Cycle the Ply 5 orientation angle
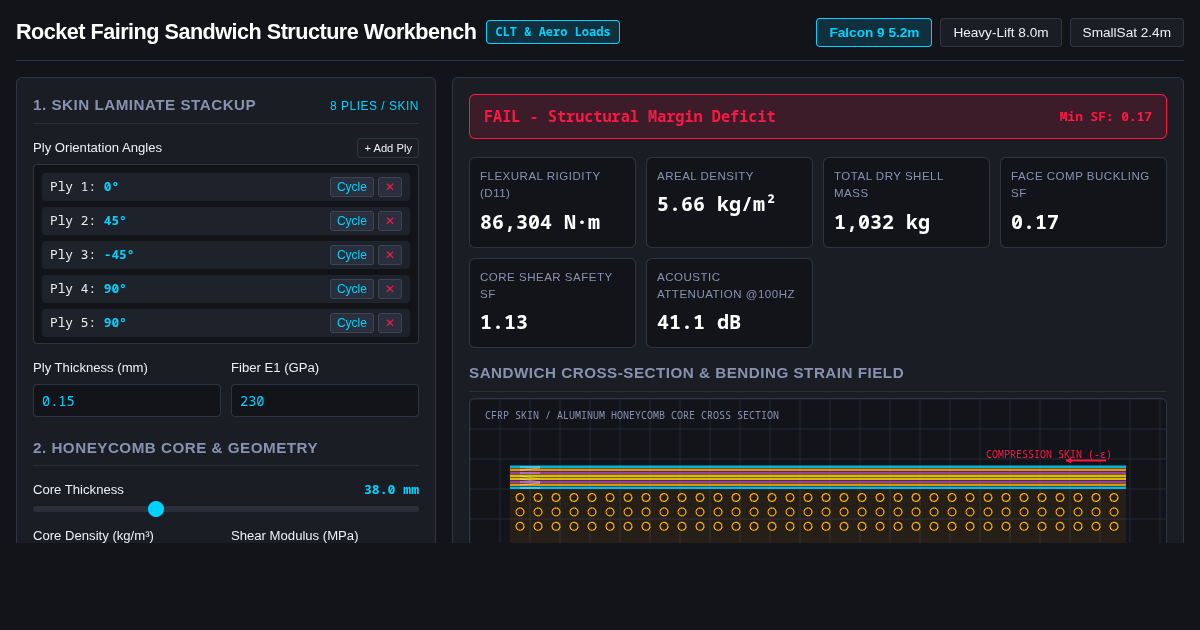 (352, 323)
